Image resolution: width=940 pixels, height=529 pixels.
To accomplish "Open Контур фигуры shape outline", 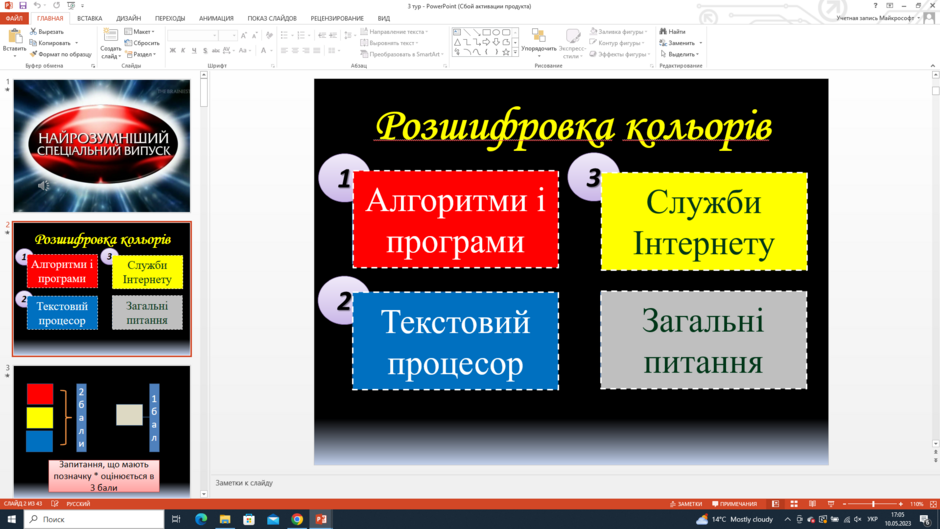I will pos(617,43).
